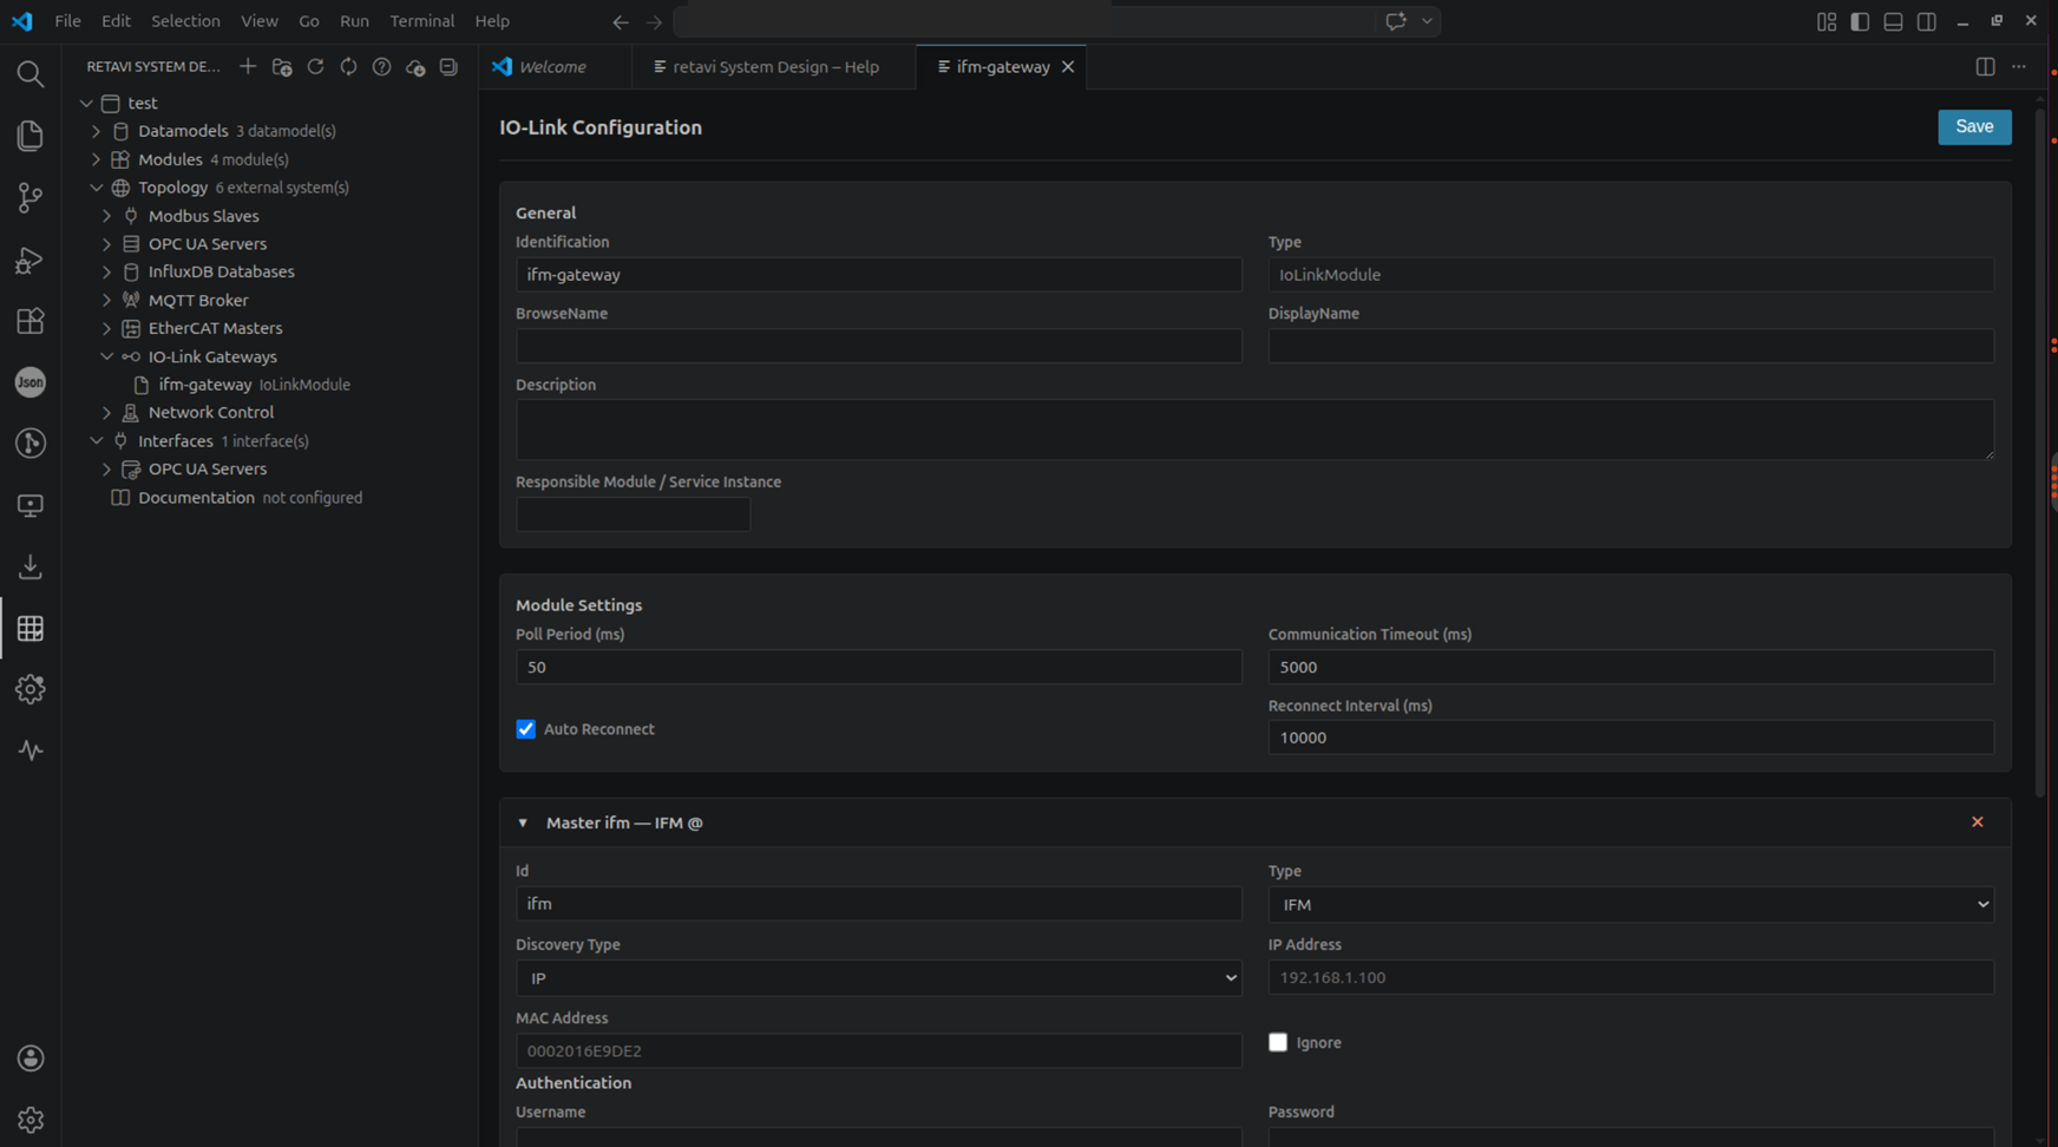Image resolution: width=2058 pixels, height=1147 pixels.
Task: Open the pulse activity monitor icon
Action: tap(30, 750)
